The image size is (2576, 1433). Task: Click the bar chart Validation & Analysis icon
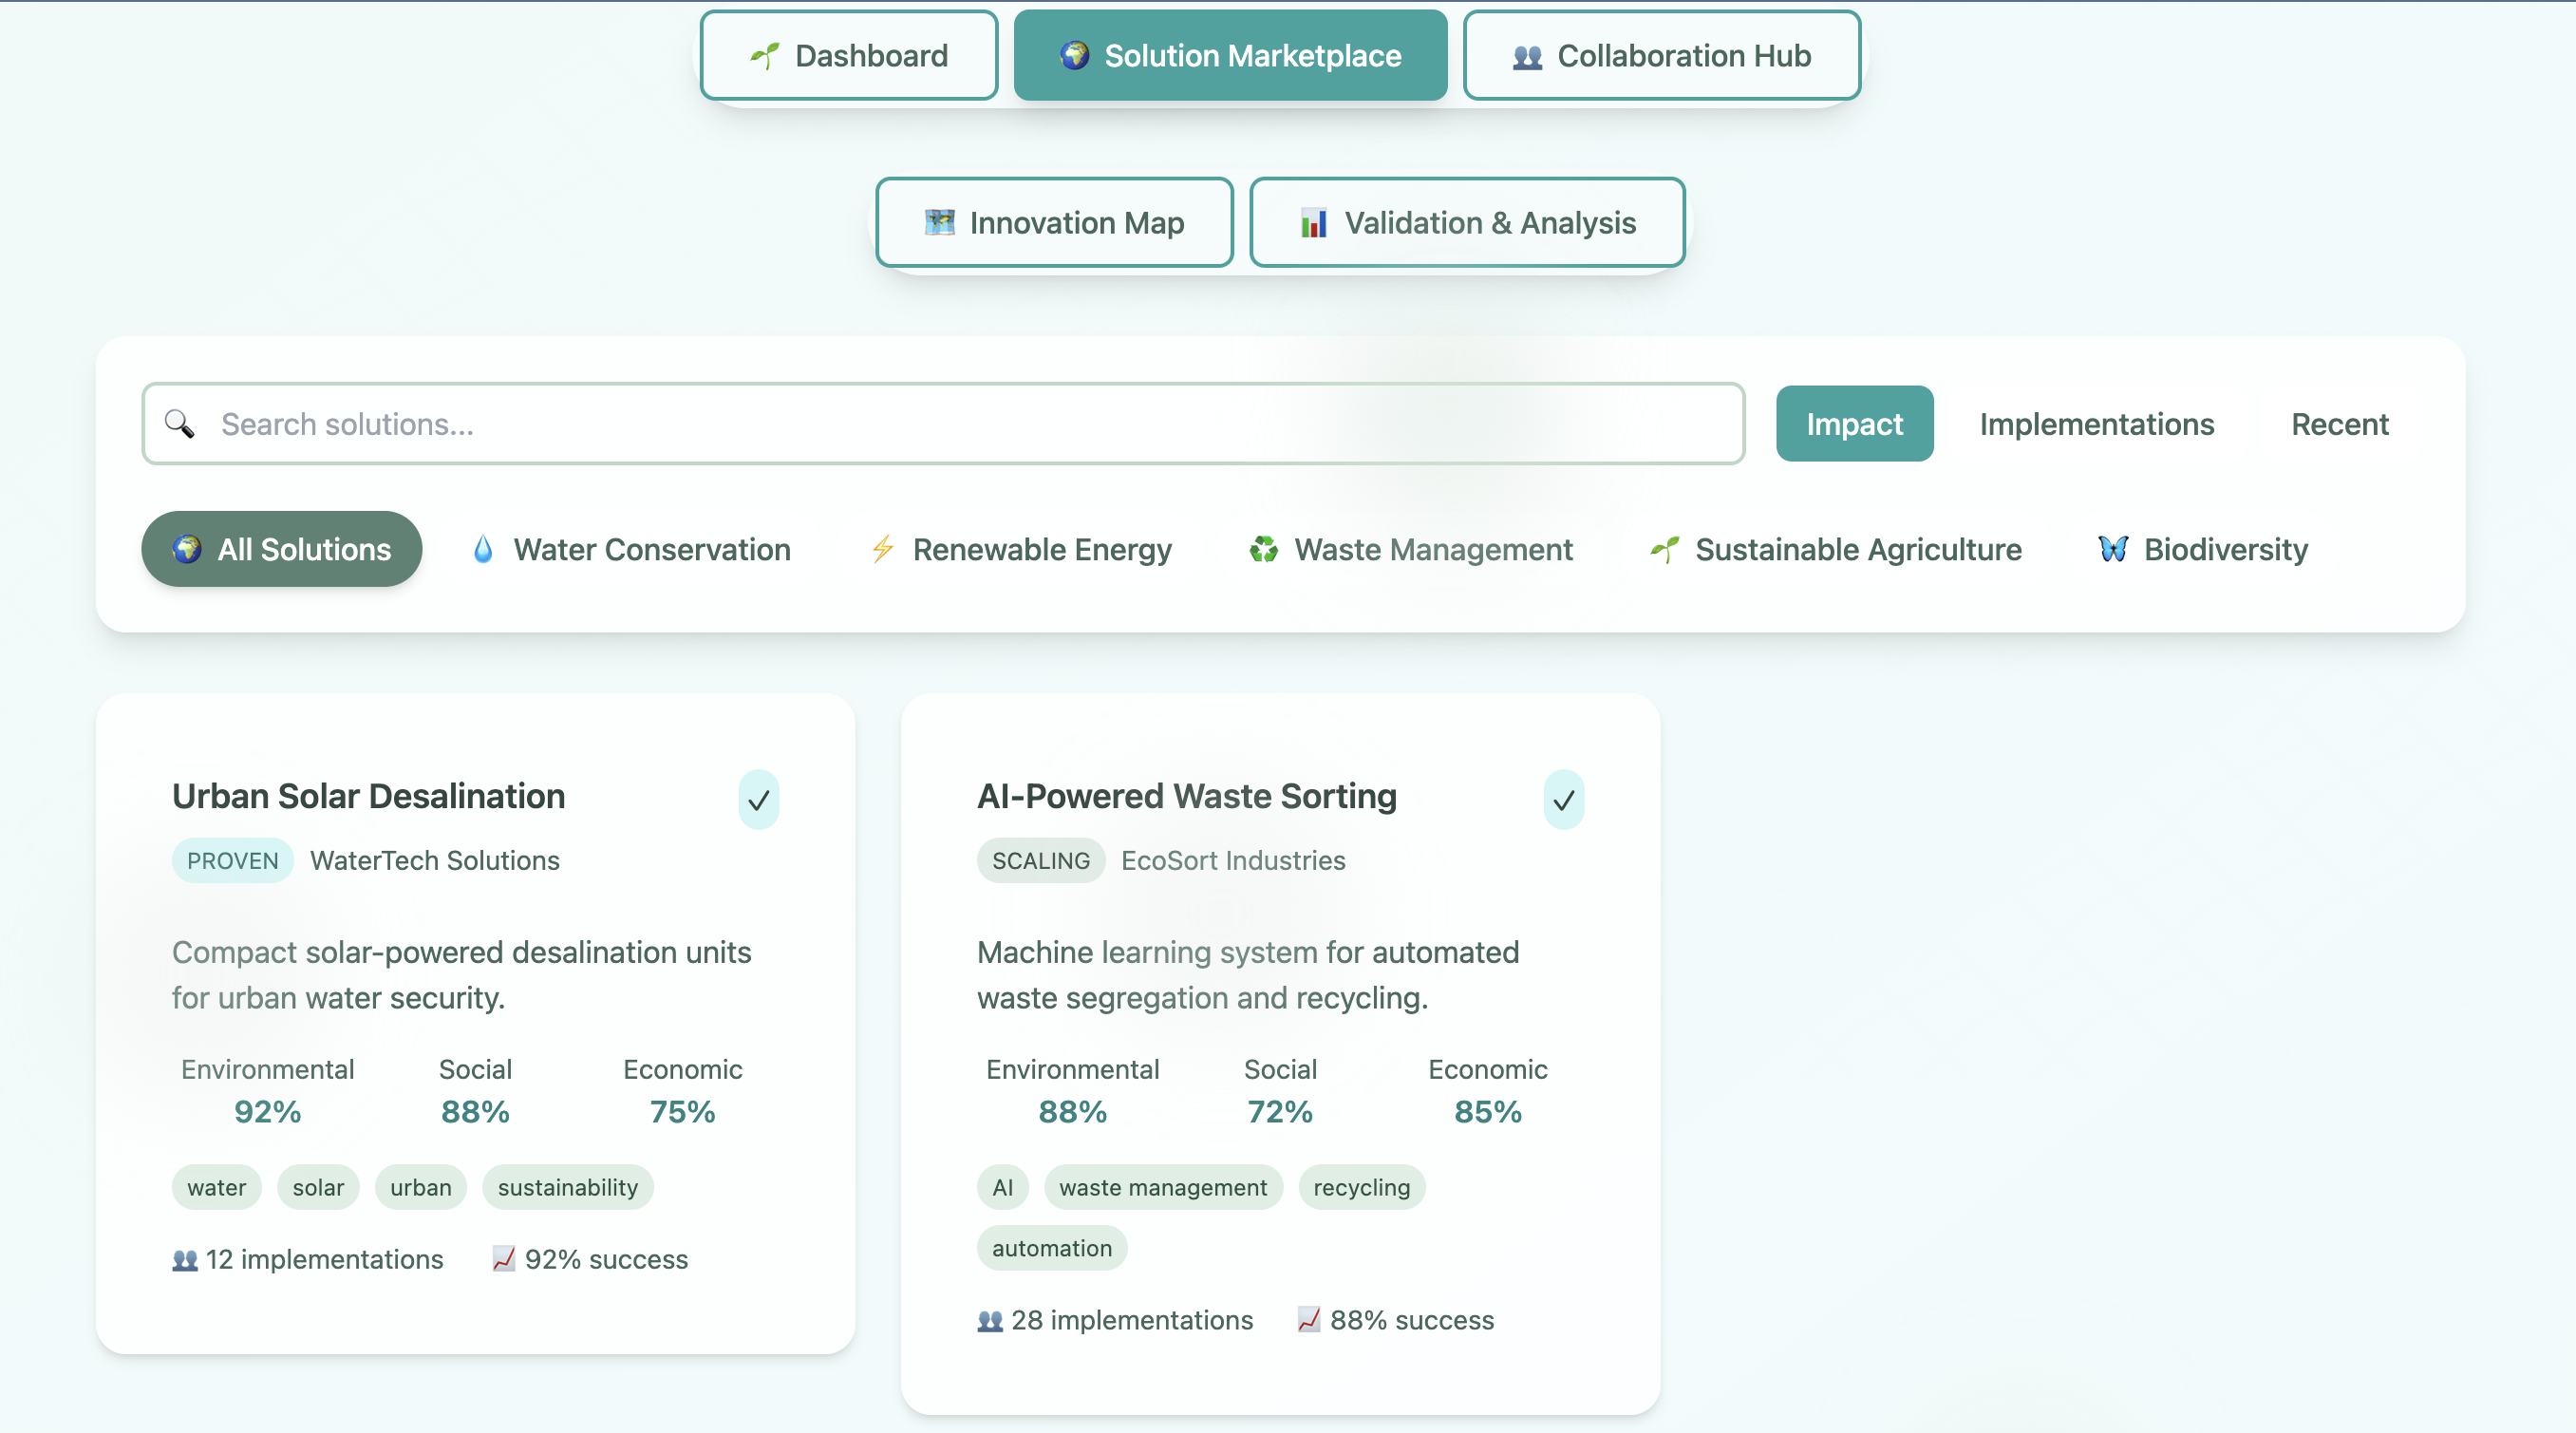pos(1313,222)
